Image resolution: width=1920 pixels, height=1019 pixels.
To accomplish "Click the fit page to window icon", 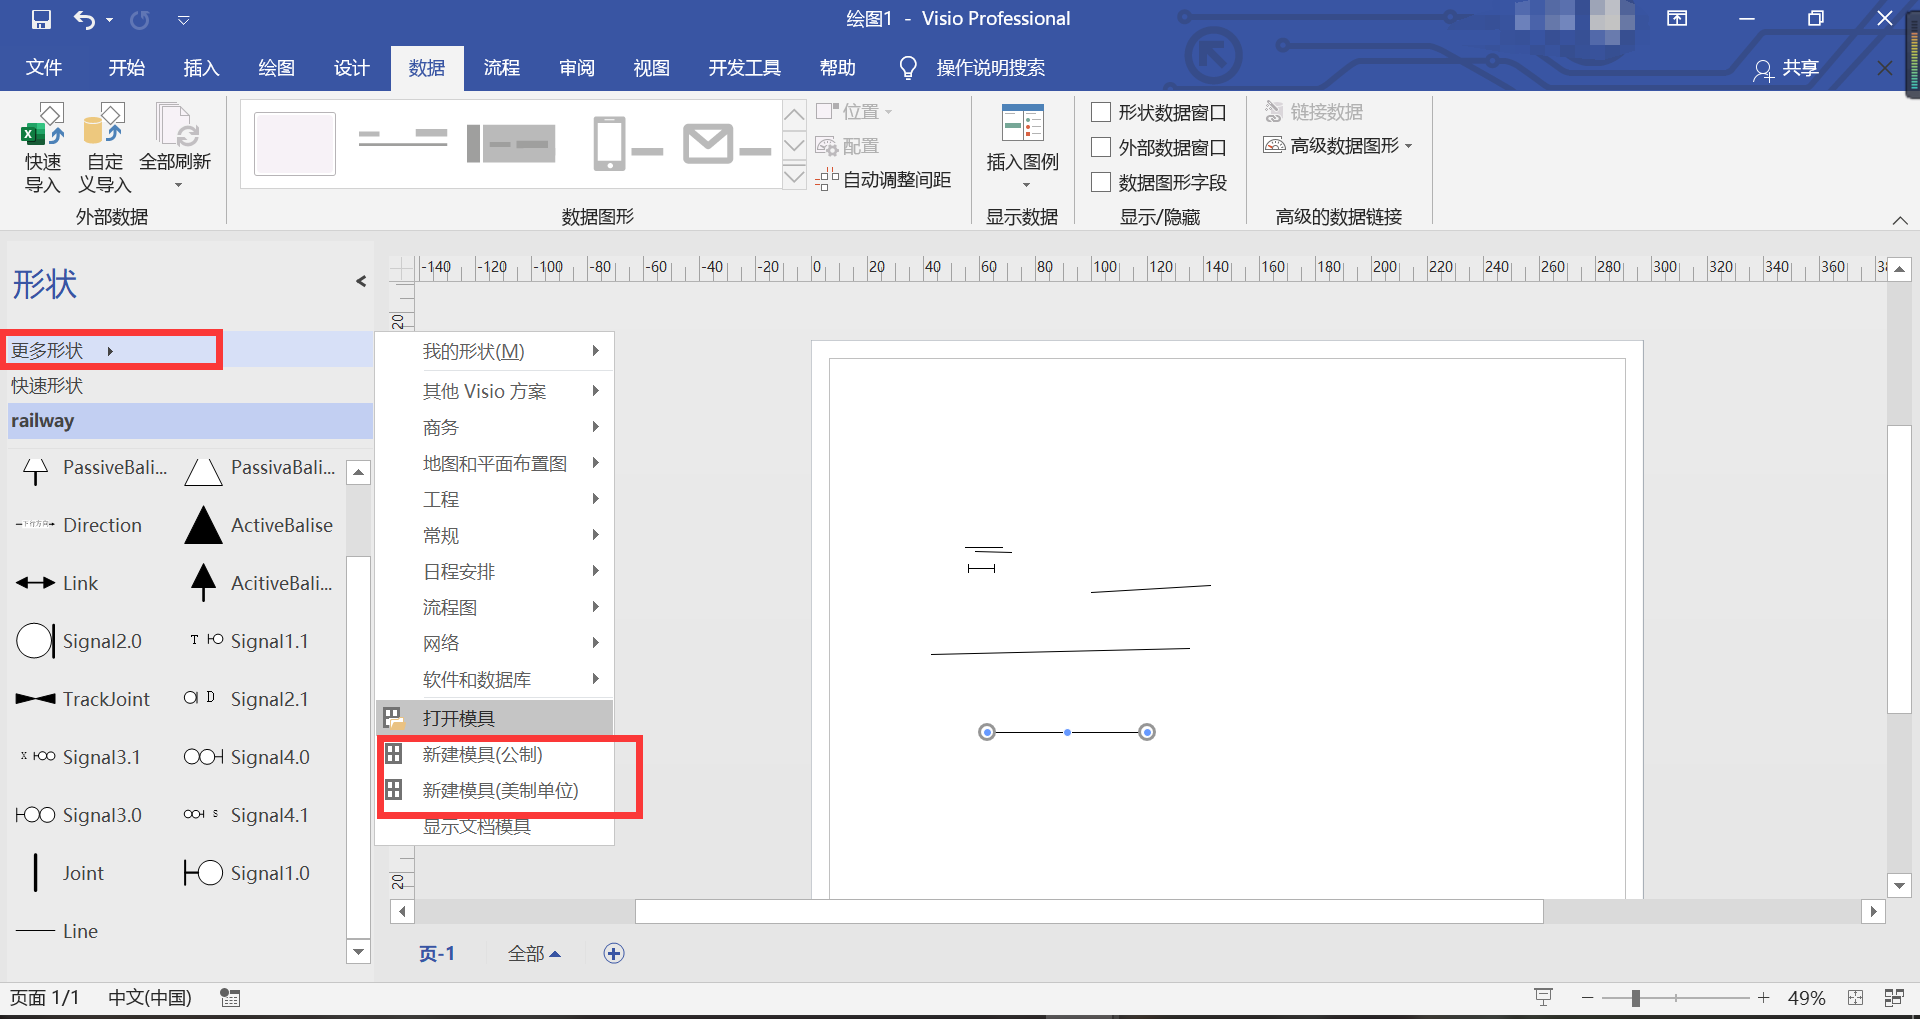I will 1856,998.
